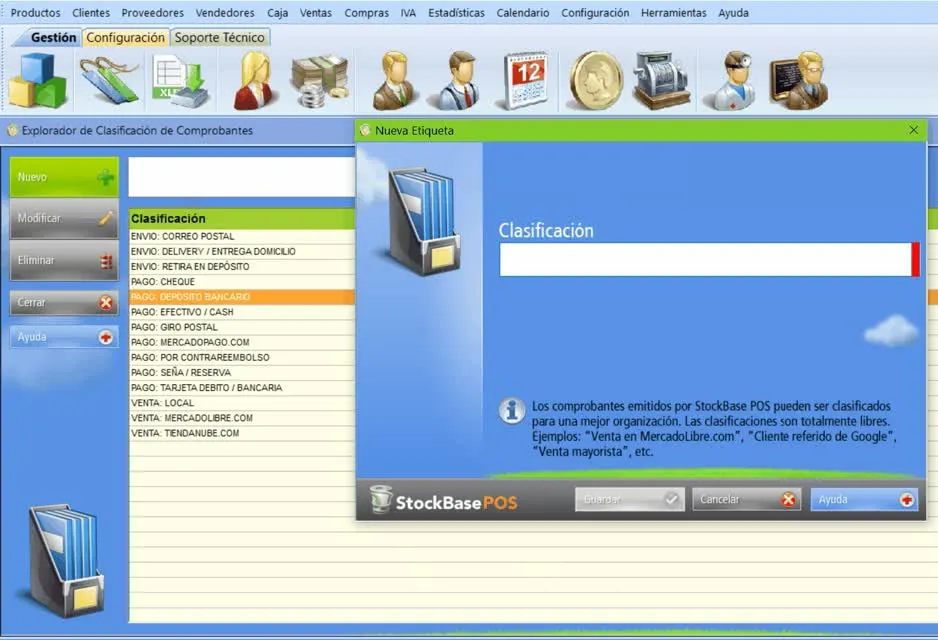Click the Eliminar button

64,260
